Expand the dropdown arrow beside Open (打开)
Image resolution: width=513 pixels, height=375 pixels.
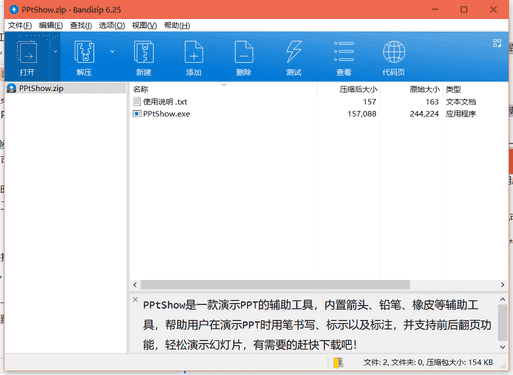tap(55, 52)
